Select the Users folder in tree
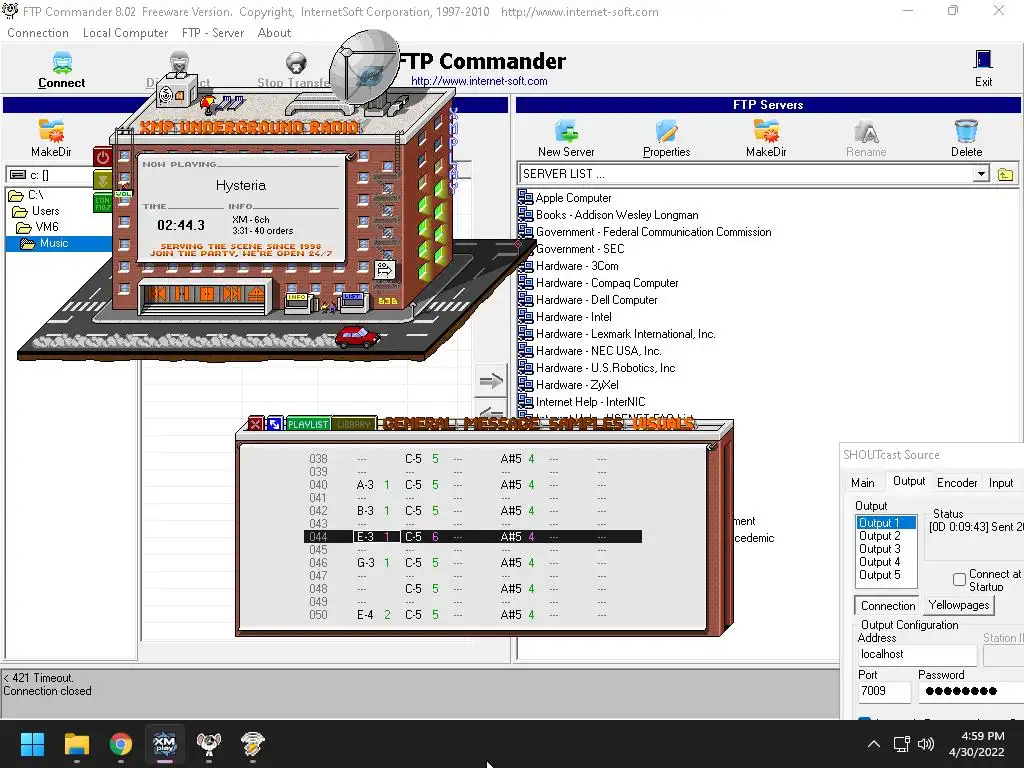This screenshot has height=768, width=1024. [37, 211]
